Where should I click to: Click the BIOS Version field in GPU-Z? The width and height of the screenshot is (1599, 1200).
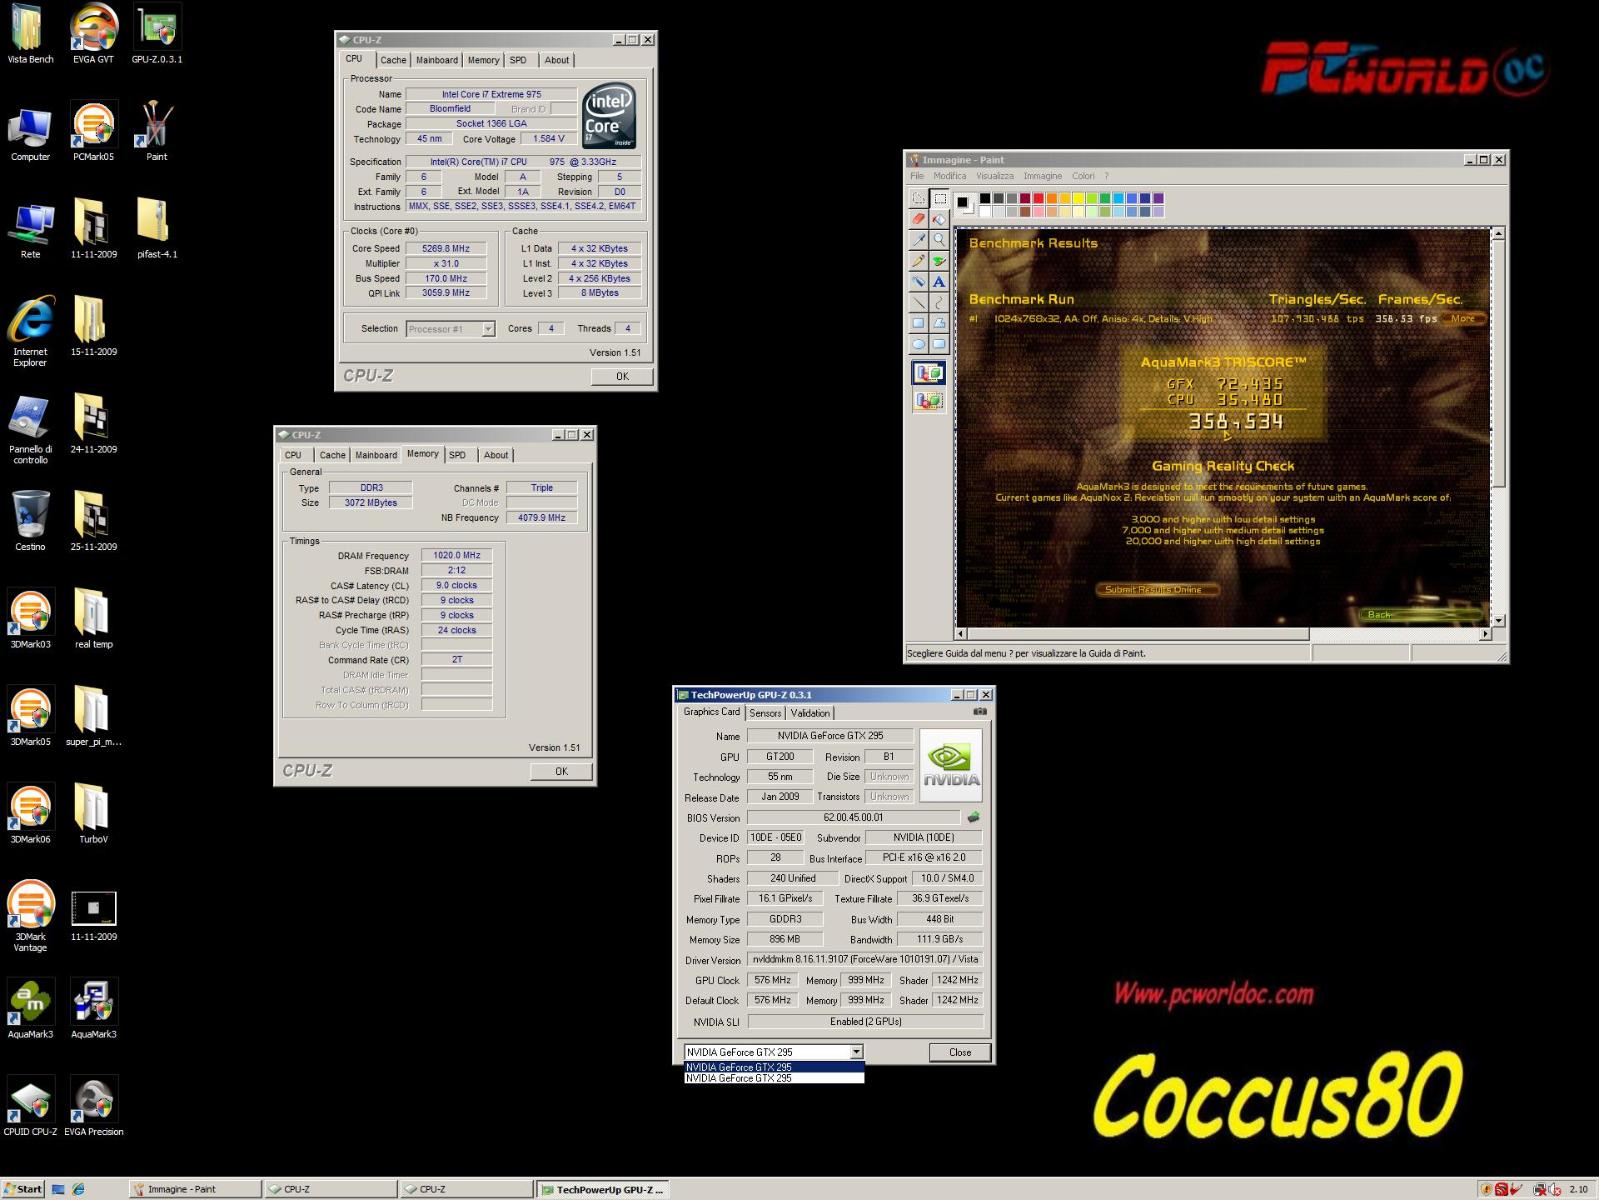853,817
